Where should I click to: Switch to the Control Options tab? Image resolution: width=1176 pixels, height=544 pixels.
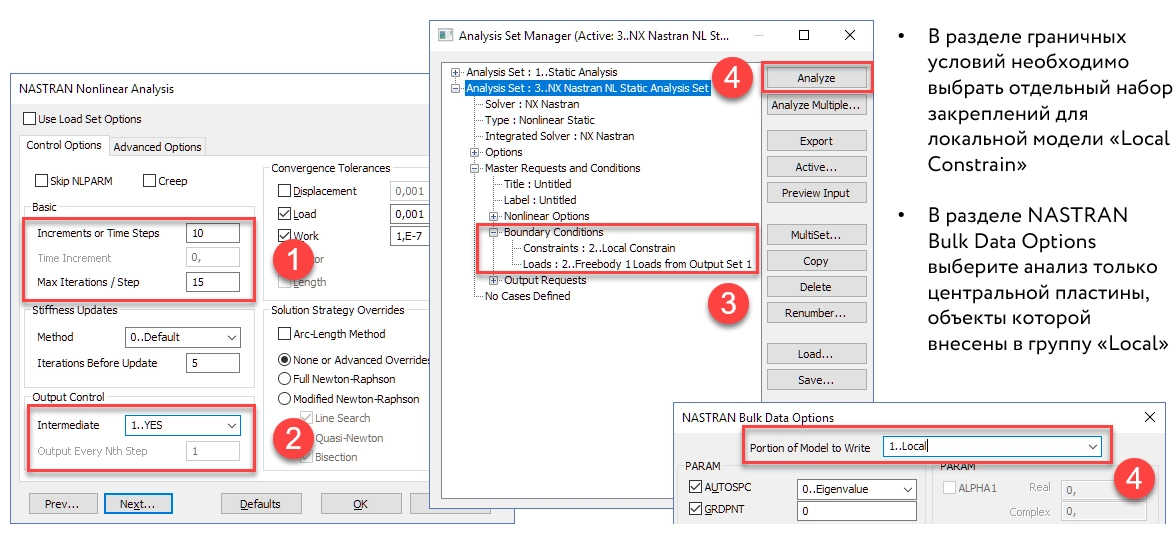pos(64,146)
